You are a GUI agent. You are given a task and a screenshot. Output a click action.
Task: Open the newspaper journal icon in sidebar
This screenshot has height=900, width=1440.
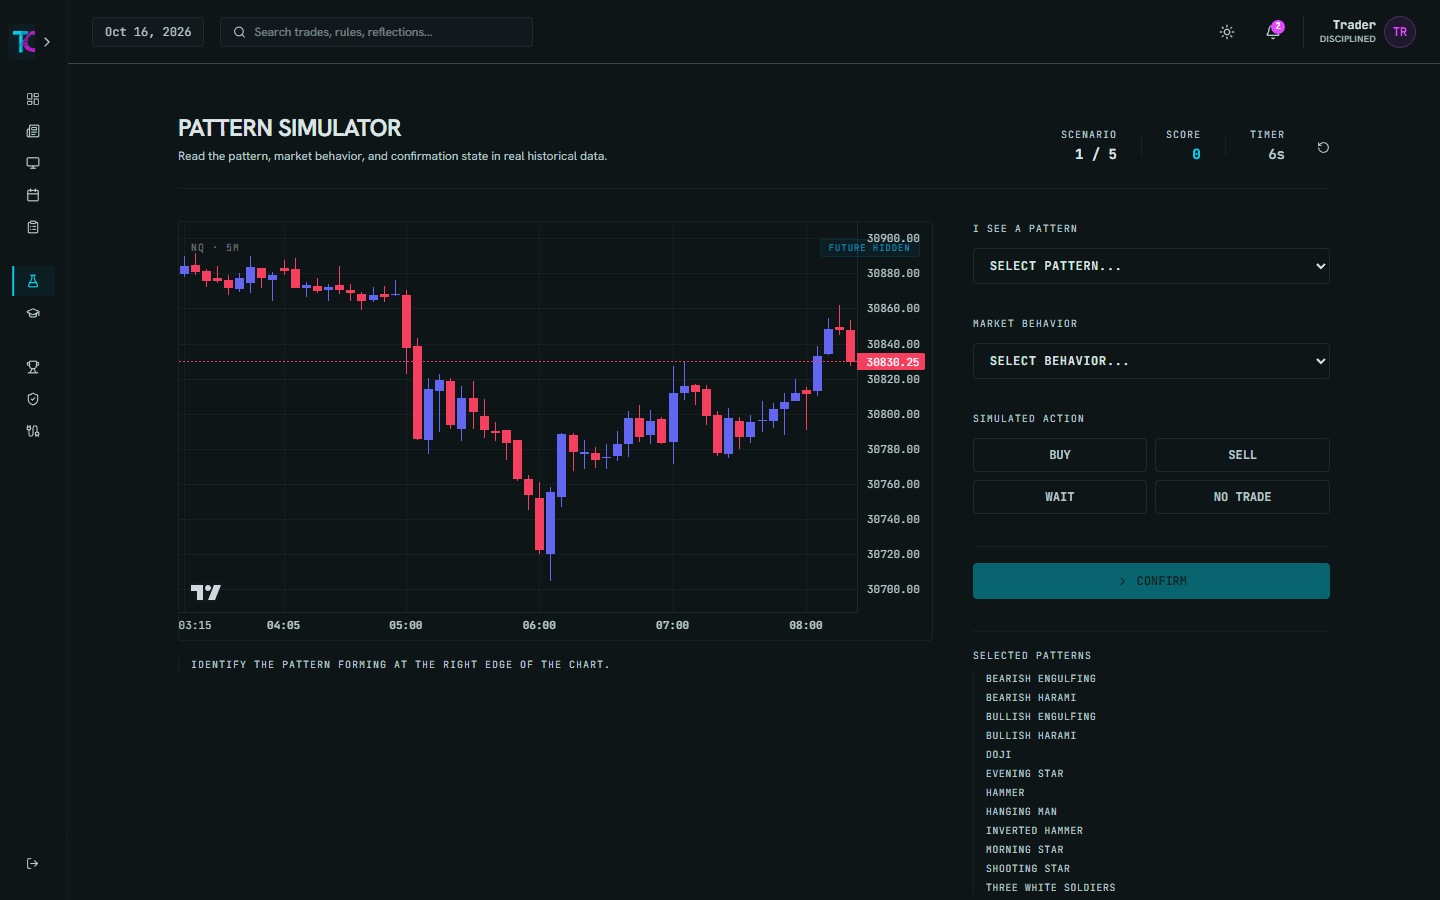pos(33,131)
